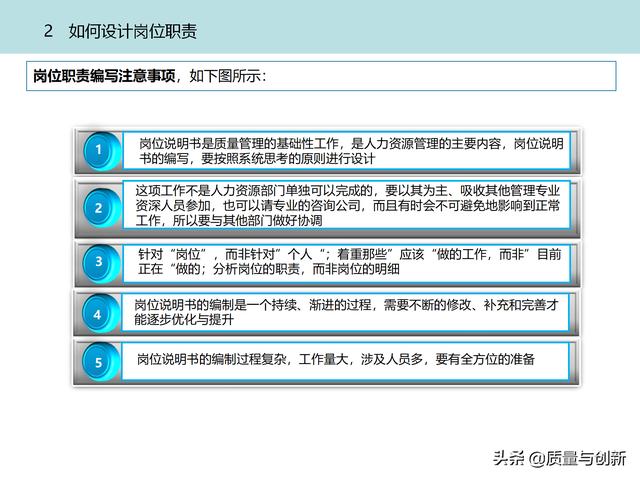The image size is (640, 480).
Task: Select the blue circle badge numbered 2
Action: click(98, 208)
